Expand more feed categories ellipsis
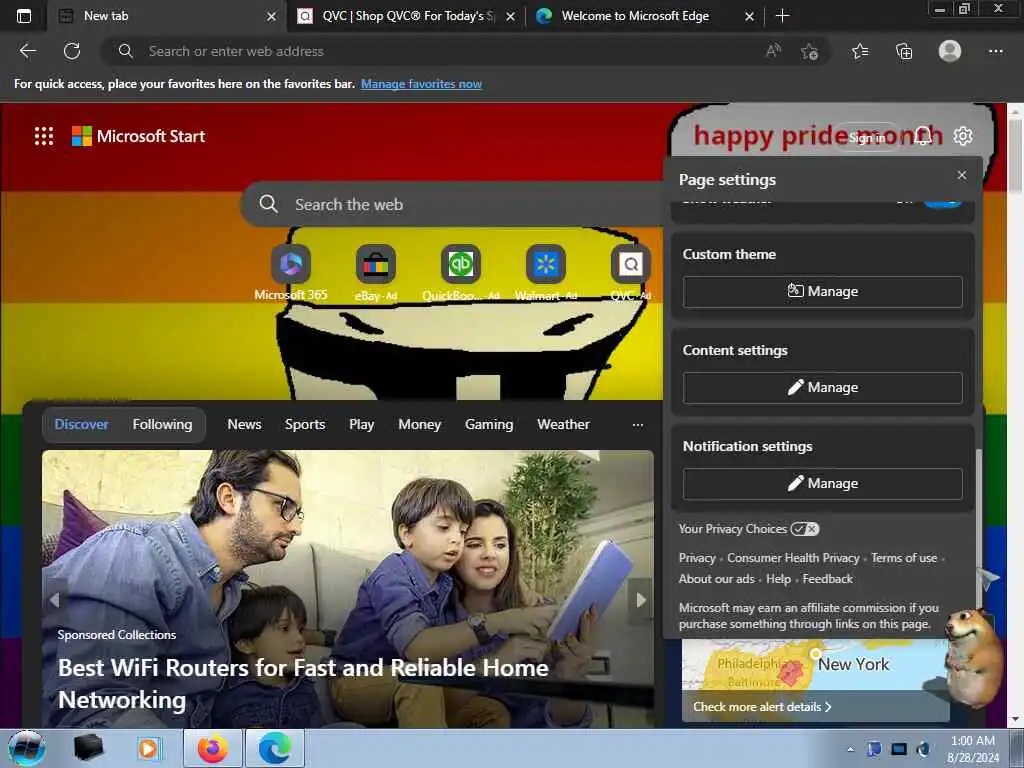 [x=638, y=424]
